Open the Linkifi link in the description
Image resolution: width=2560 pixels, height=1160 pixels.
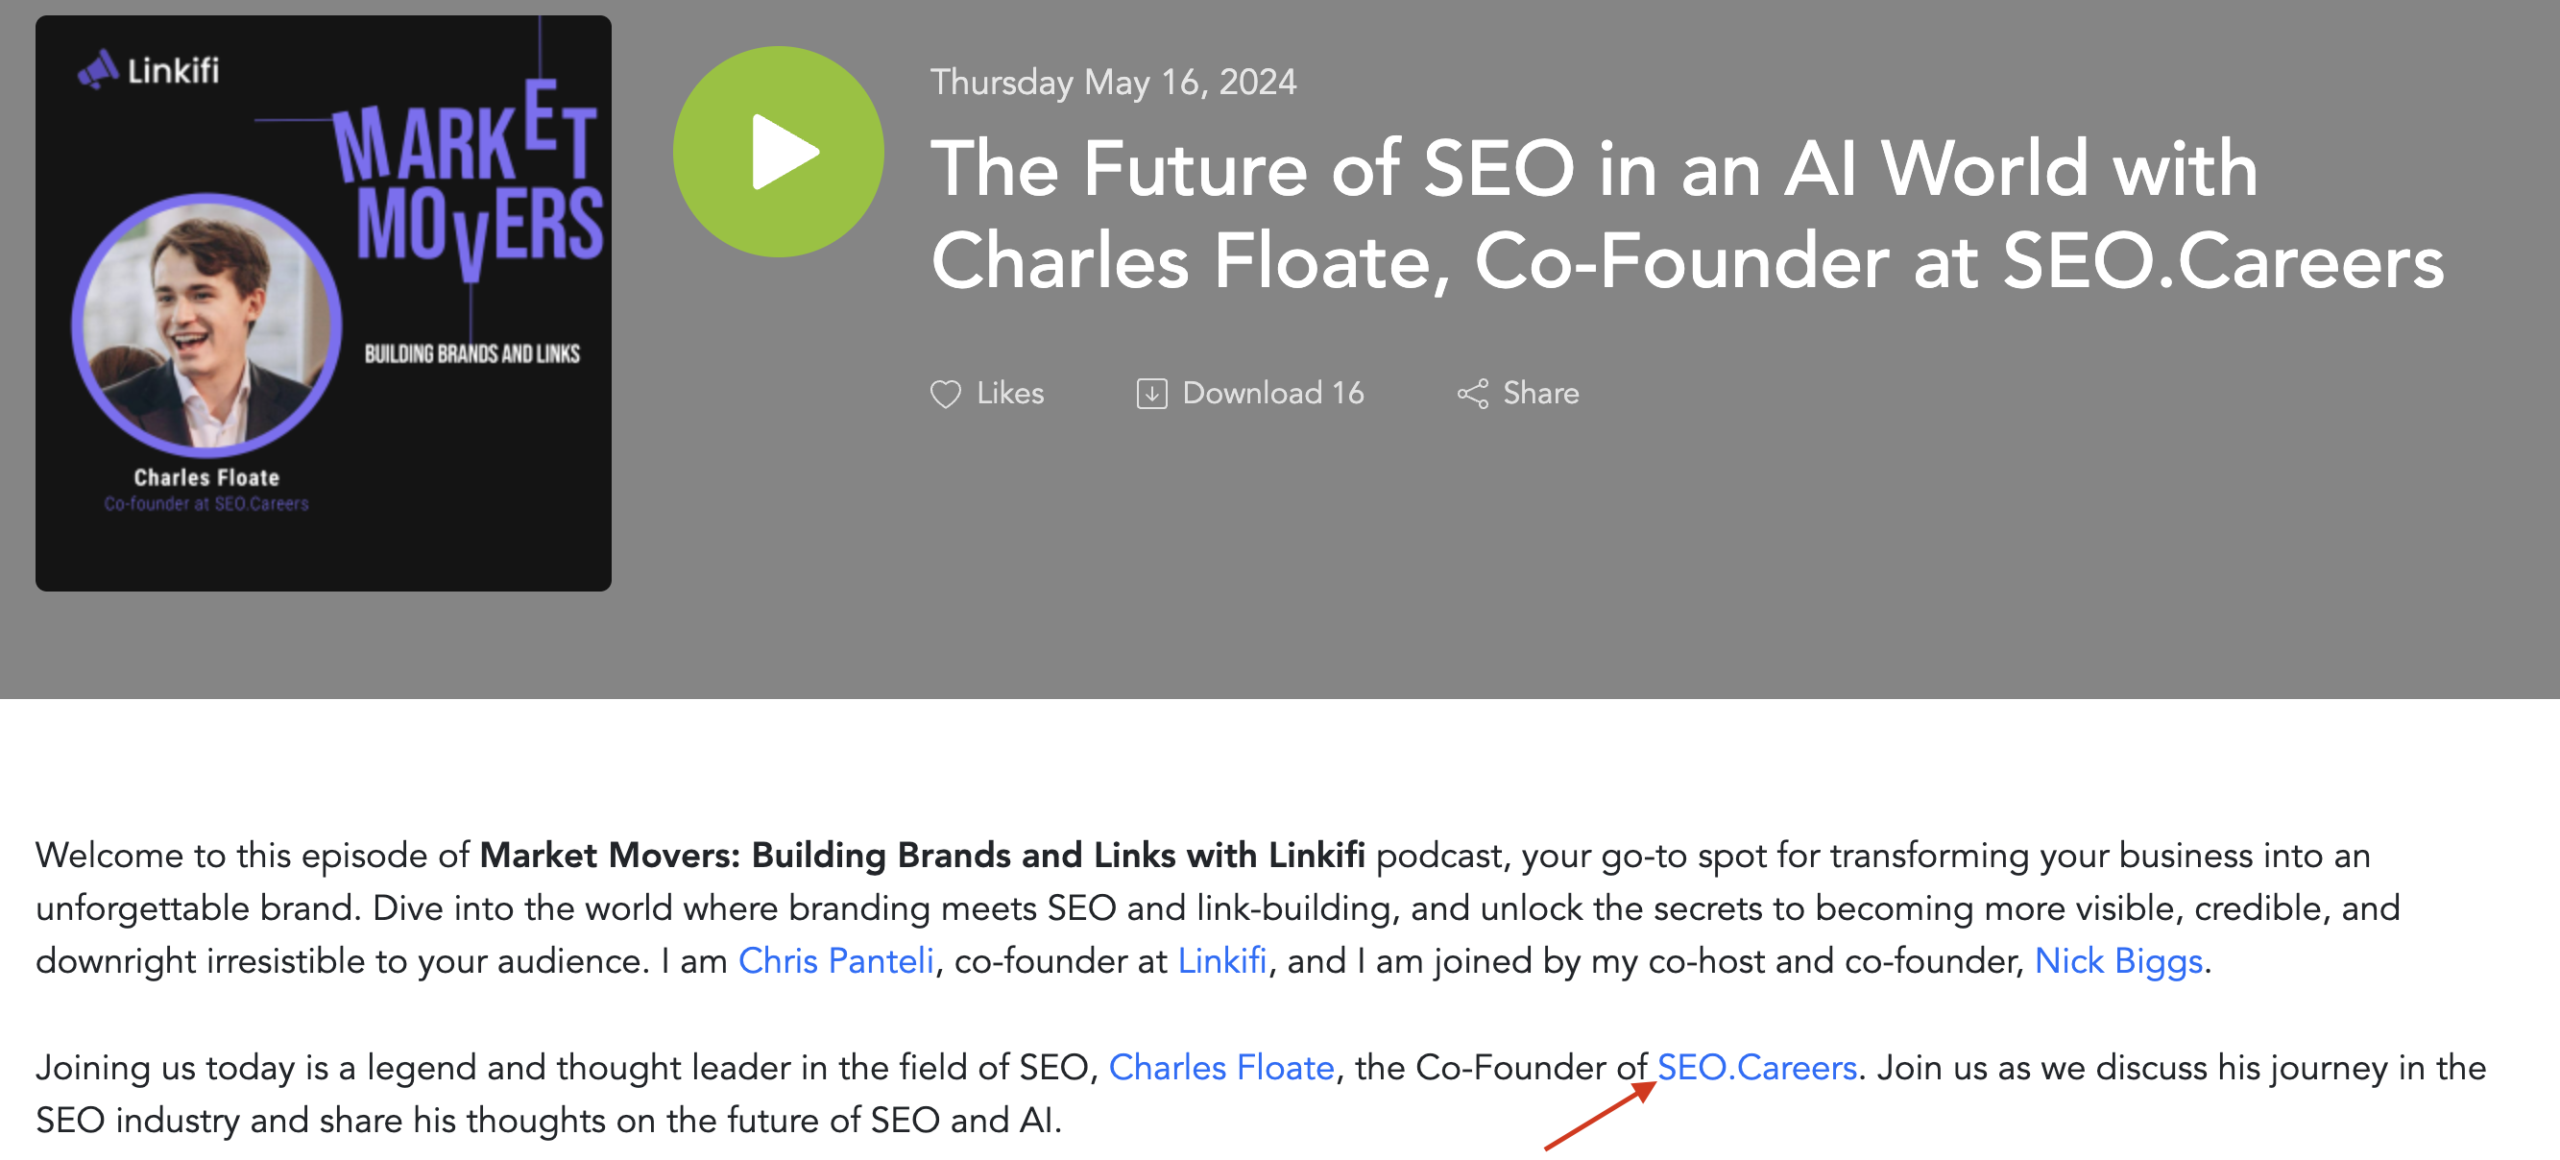[x=1222, y=961]
